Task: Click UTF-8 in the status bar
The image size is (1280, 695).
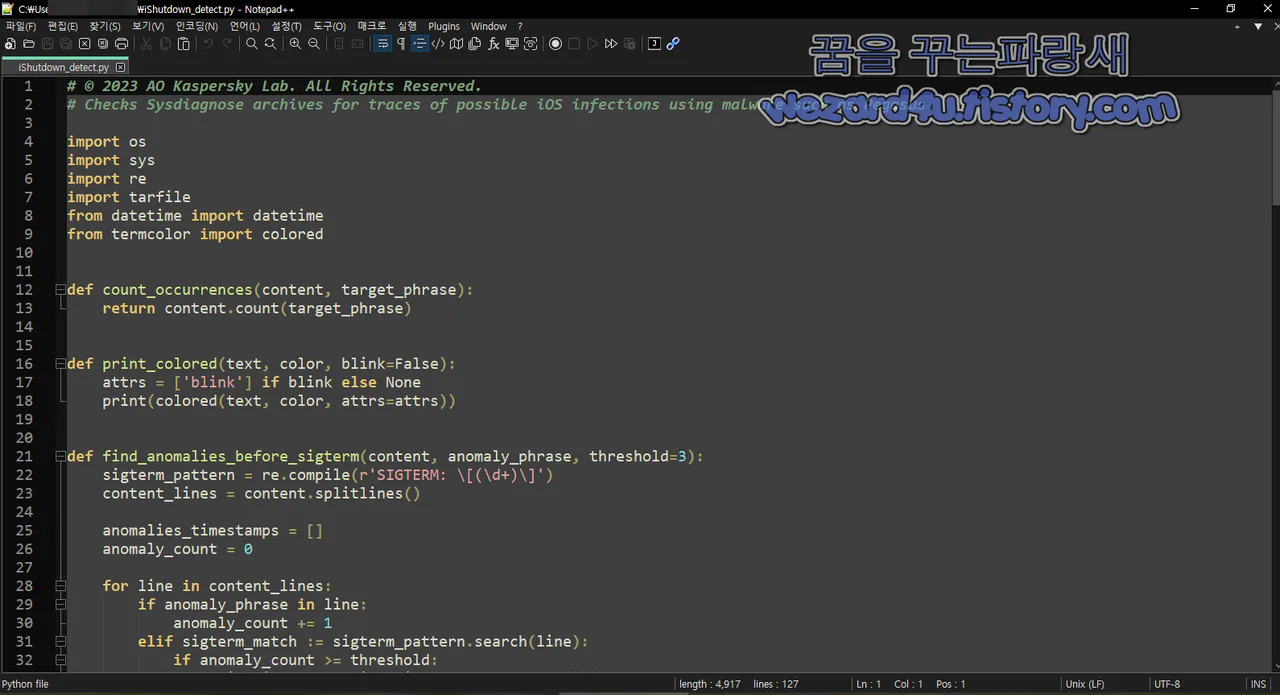Action: point(1167,684)
